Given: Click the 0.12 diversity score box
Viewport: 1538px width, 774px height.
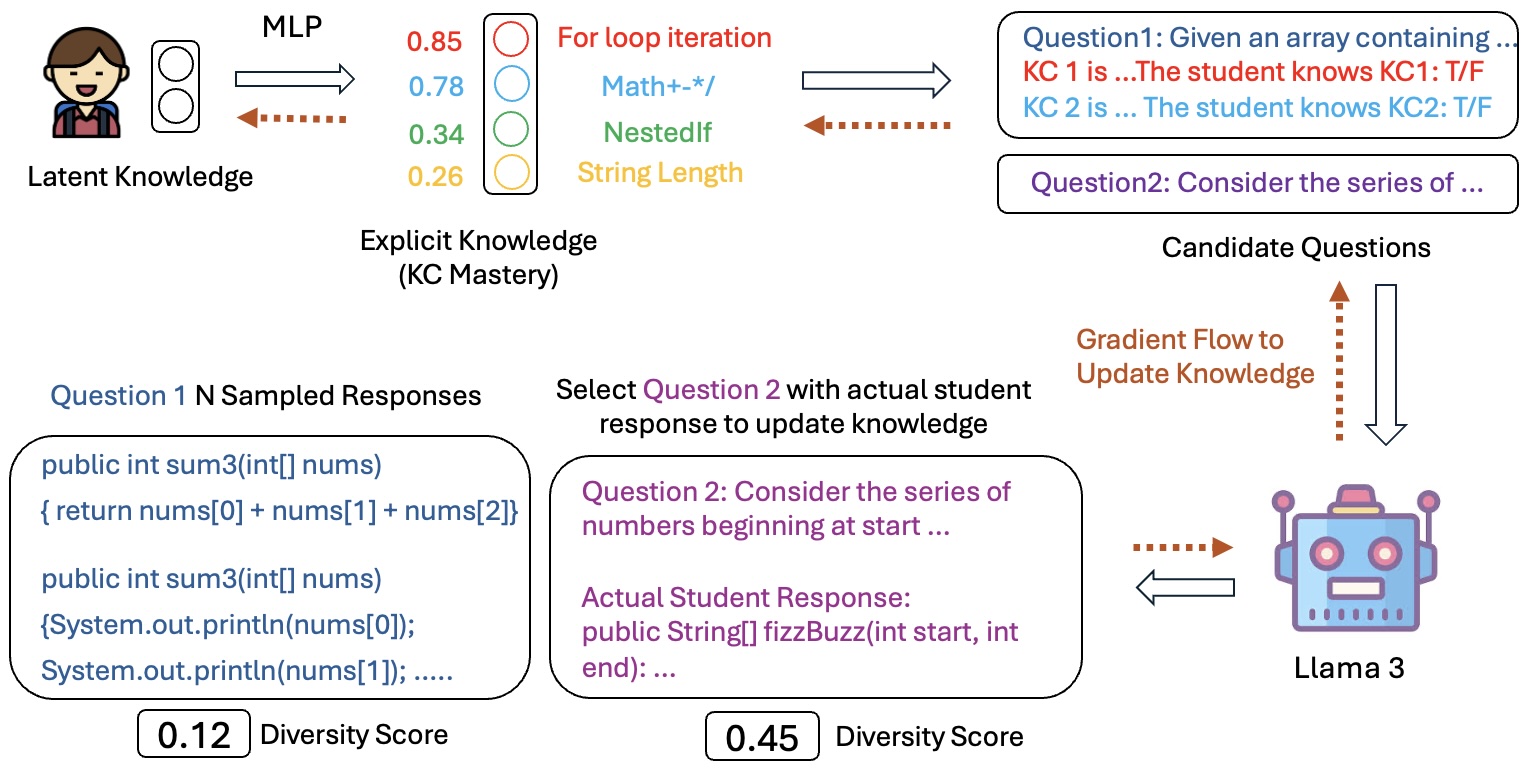Looking at the screenshot, I should click(195, 735).
